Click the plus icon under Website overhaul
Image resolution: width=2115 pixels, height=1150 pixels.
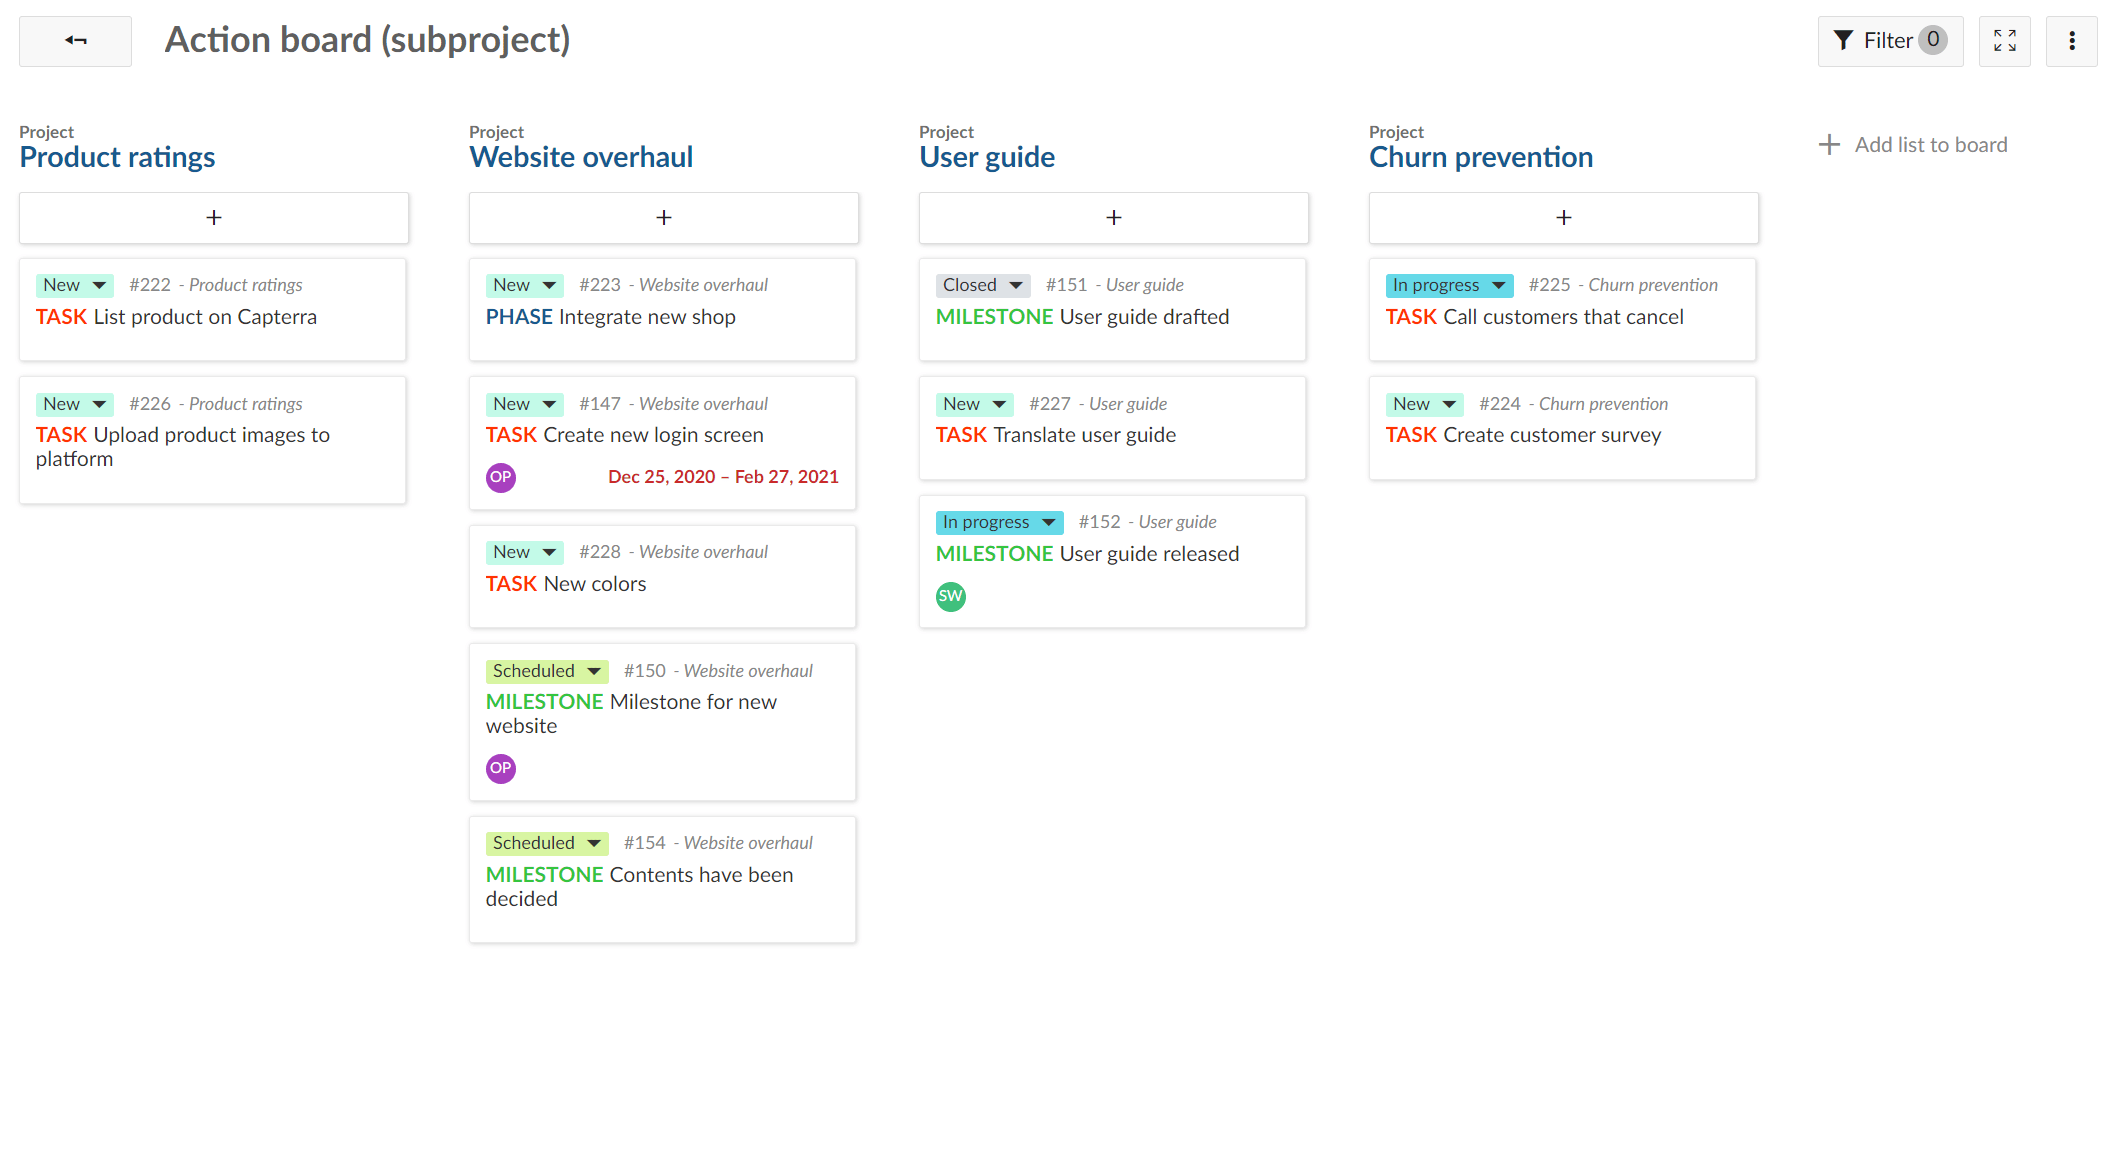coord(663,217)
